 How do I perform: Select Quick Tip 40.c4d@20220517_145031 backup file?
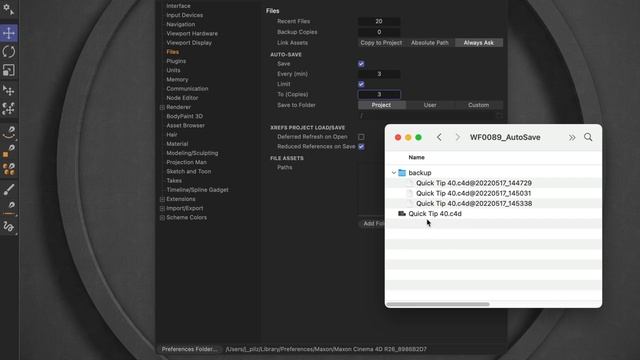[473, 193]
